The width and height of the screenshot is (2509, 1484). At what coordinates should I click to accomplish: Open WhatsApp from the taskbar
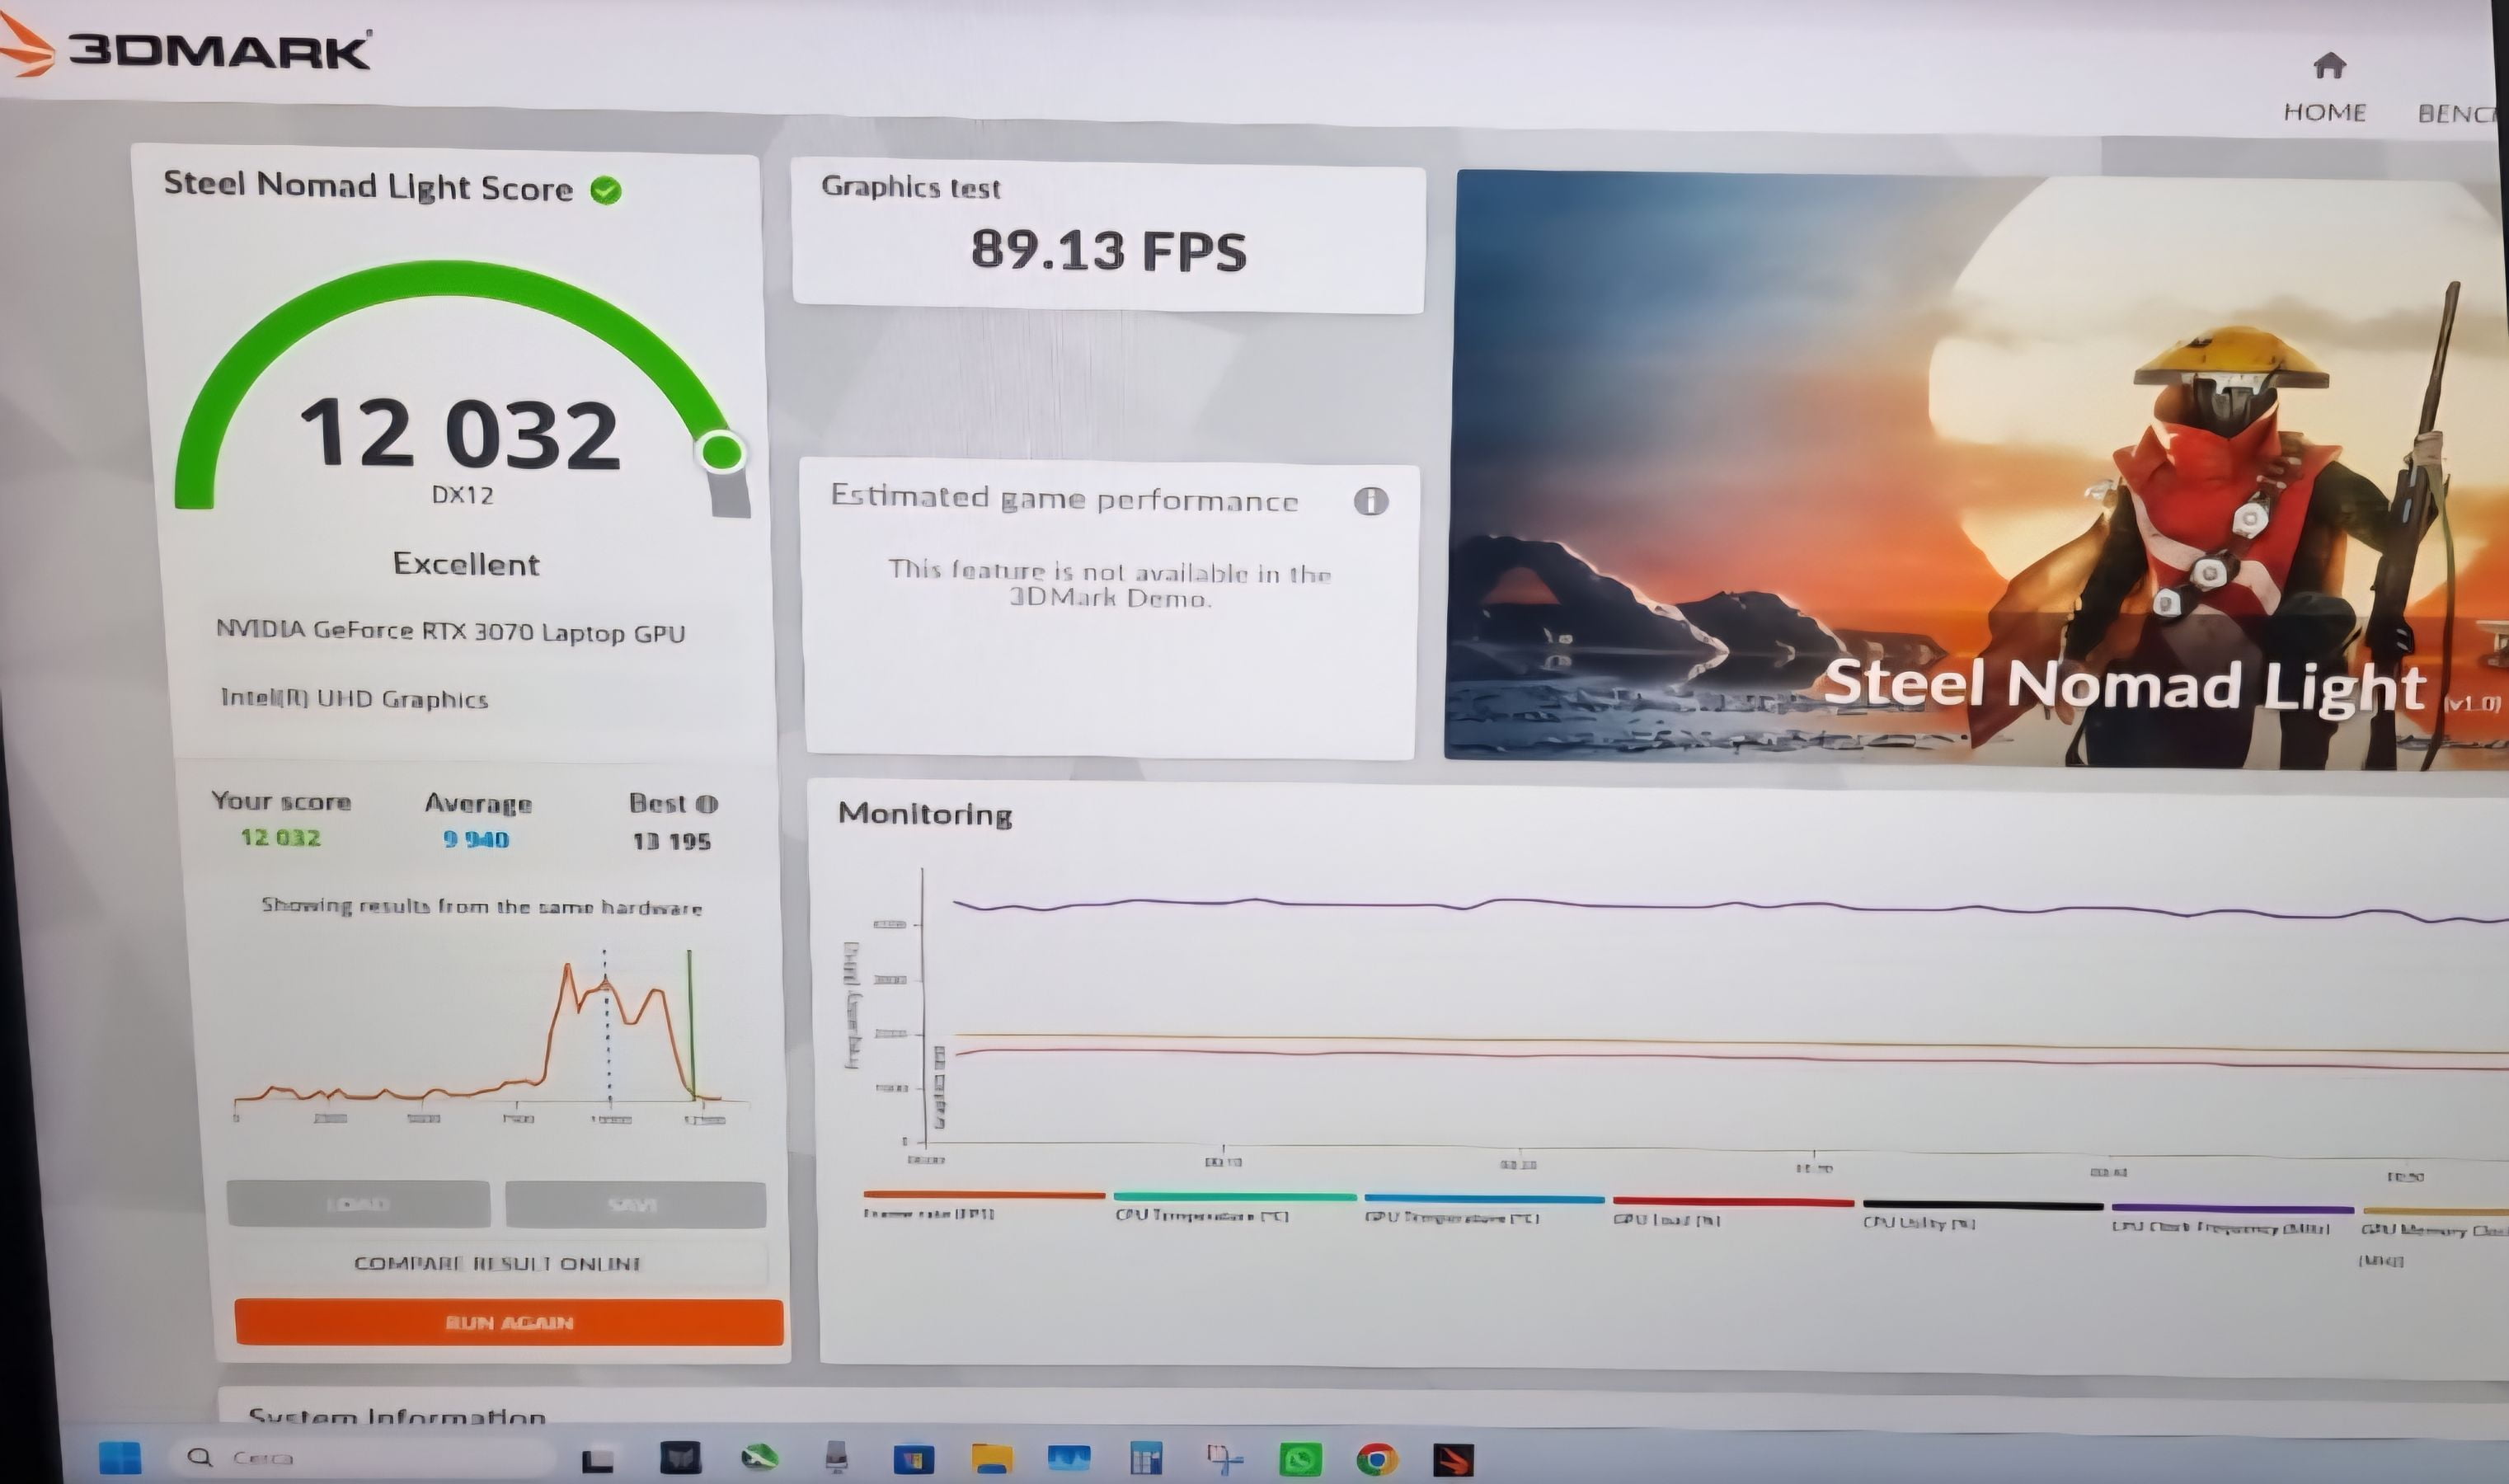1300,1460
